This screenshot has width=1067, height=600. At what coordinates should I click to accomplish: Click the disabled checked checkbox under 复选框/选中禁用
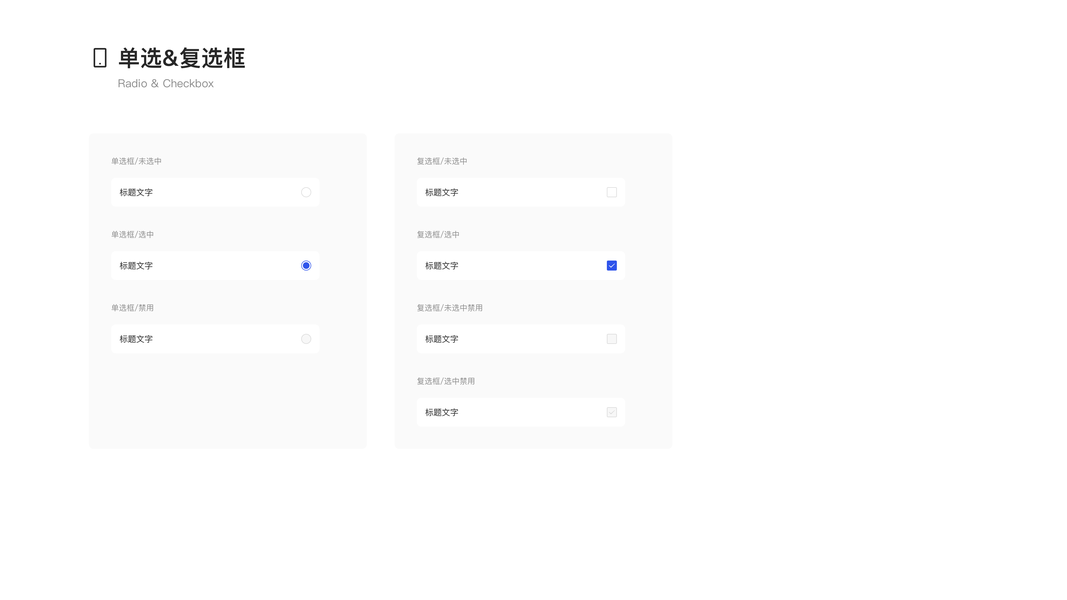tap(612, 412)
